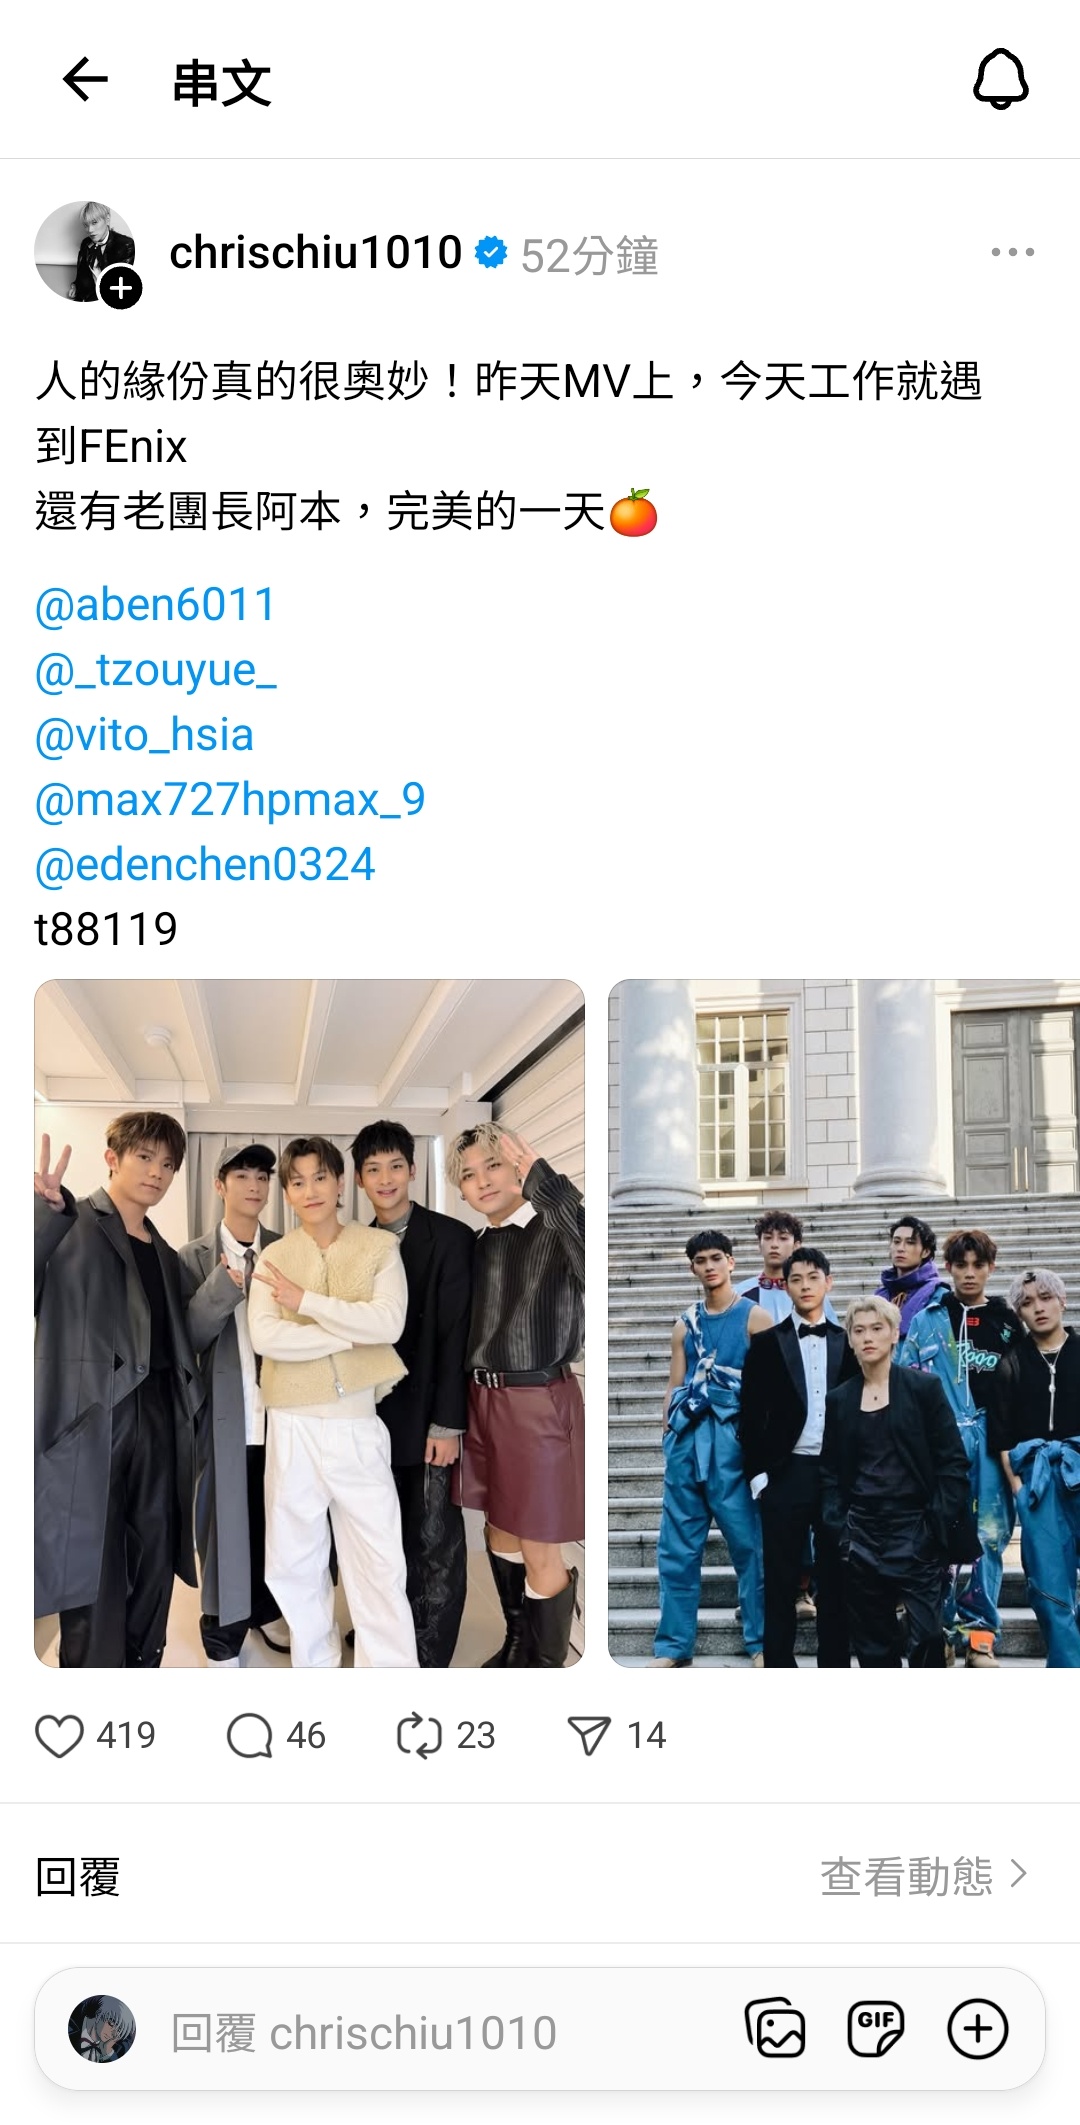Screen dimensions: 1080x2125
Task: Visit the @vito_hsia profile mention
Action: [x=144, y=735]
